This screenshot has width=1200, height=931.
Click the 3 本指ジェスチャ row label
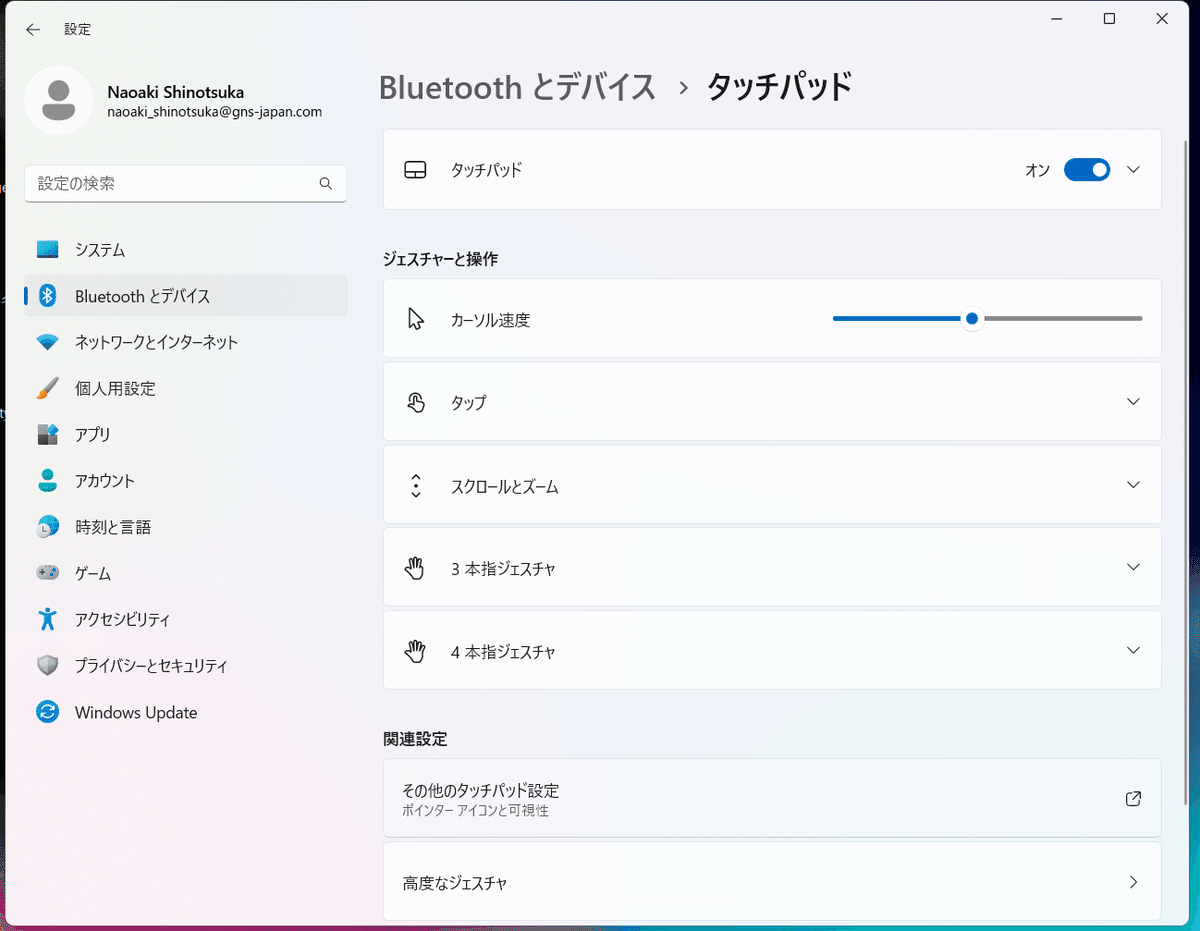pyautogui.click(x=503, y=568)
